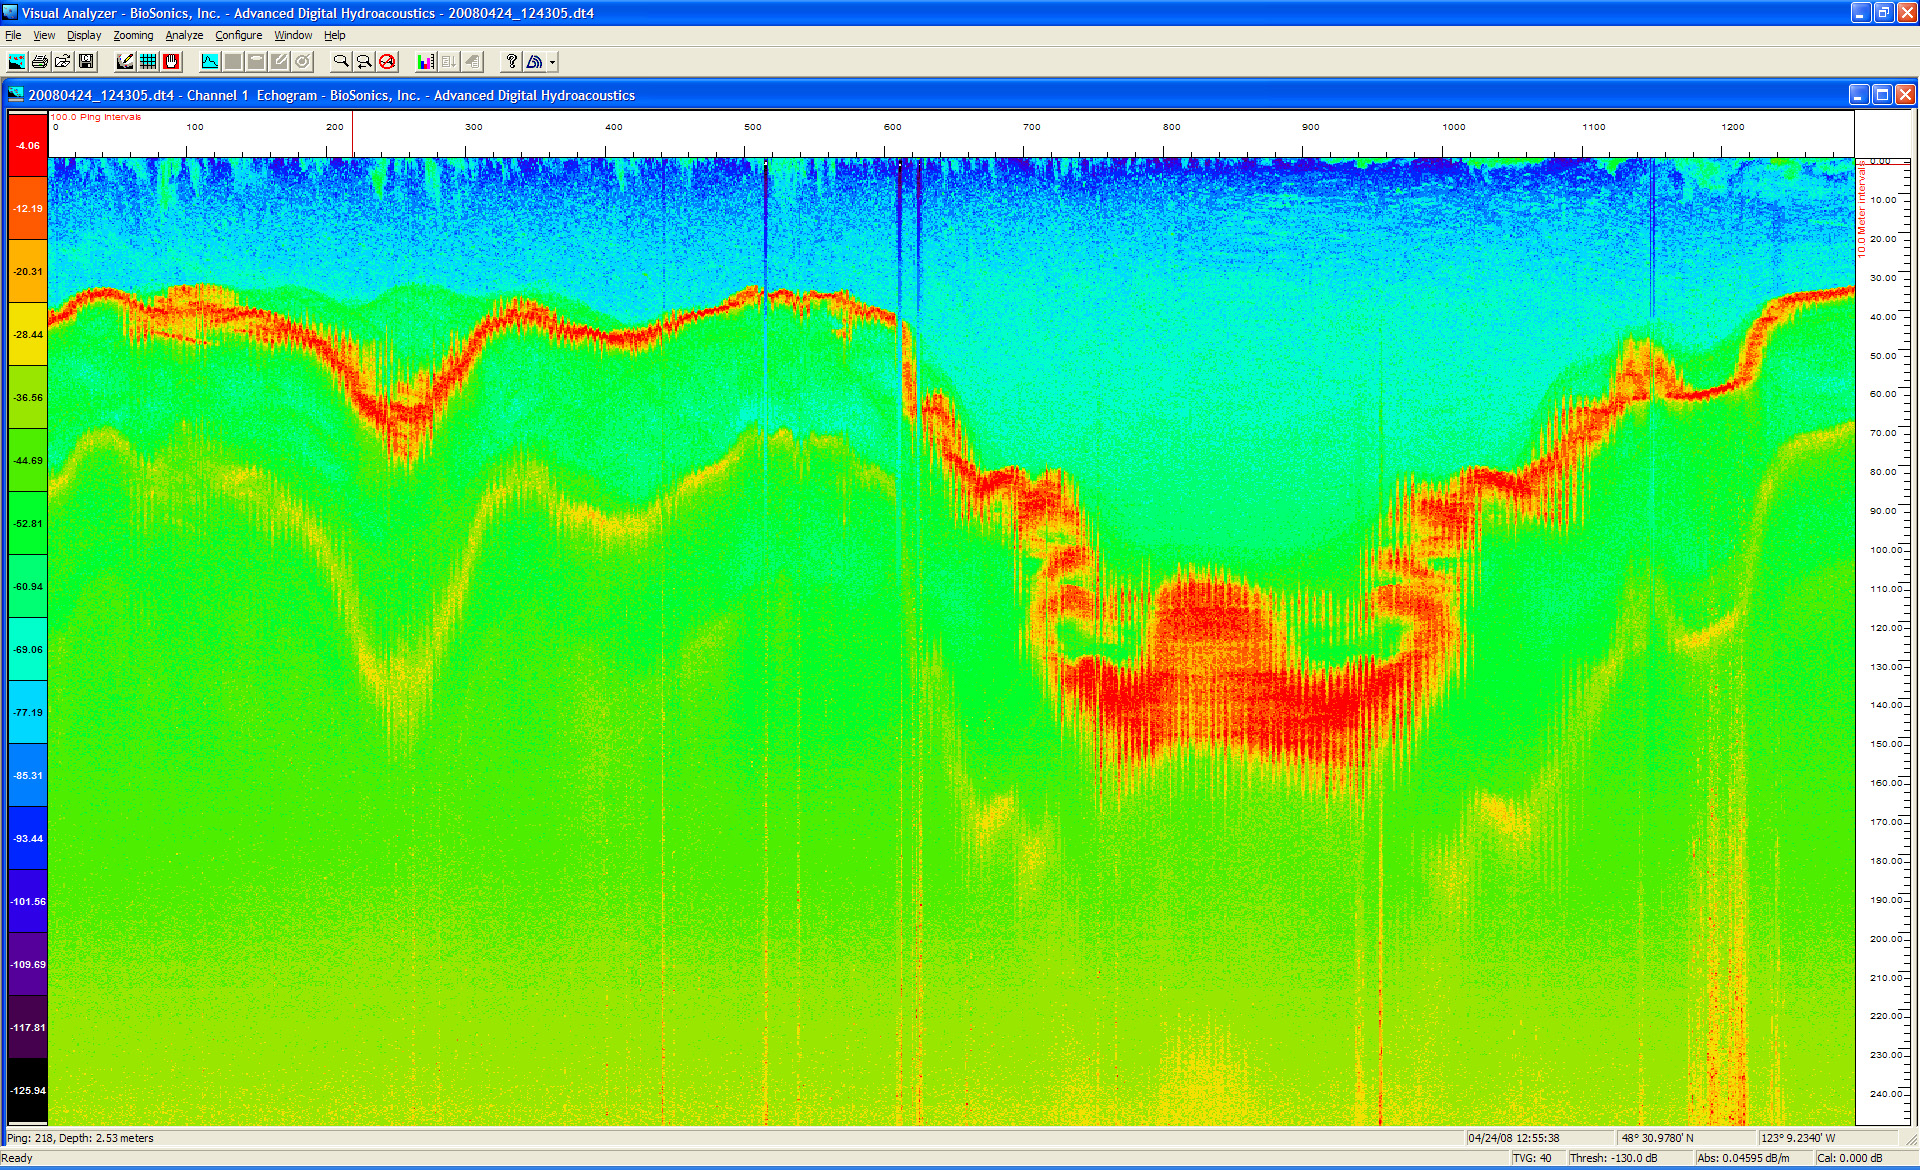The width and height of the screenshot is (1920, 1170).
Task: Open the color bar histogram icon
Action: point(426,62)
